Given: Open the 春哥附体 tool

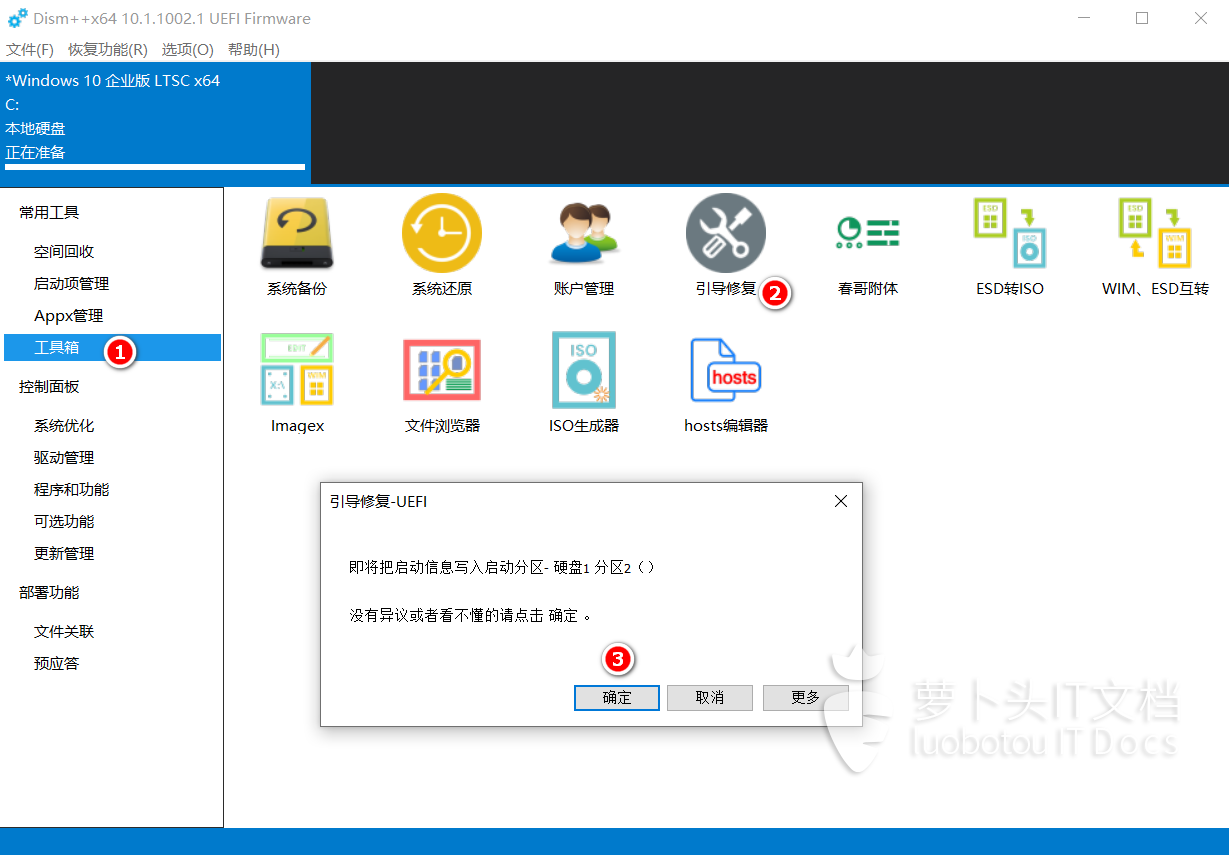Looking at the screenshot, I should pyautogui.click(x=867, y=234).
